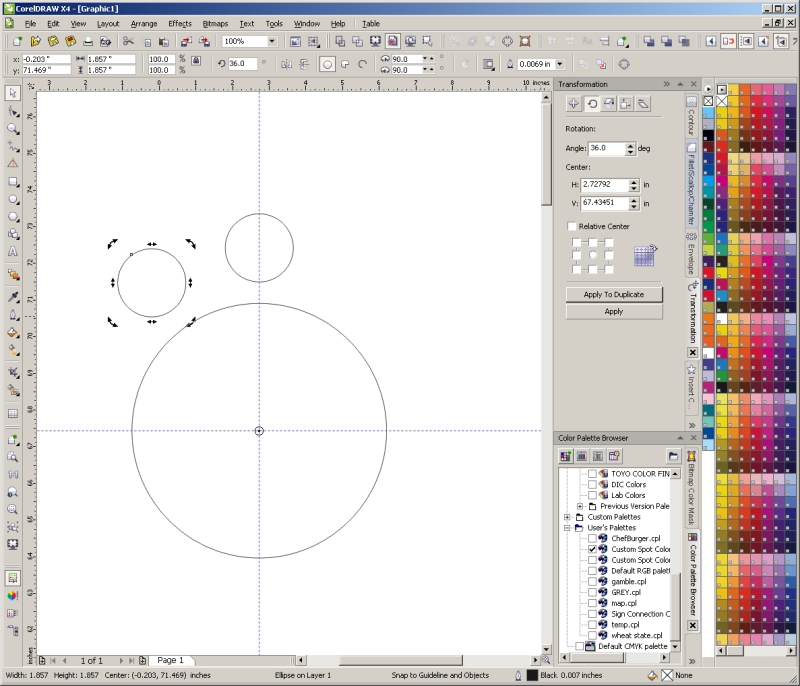Open the Table menu
Image resolution: width=800 pixels, height=686 pixels.
coord(371,23)
